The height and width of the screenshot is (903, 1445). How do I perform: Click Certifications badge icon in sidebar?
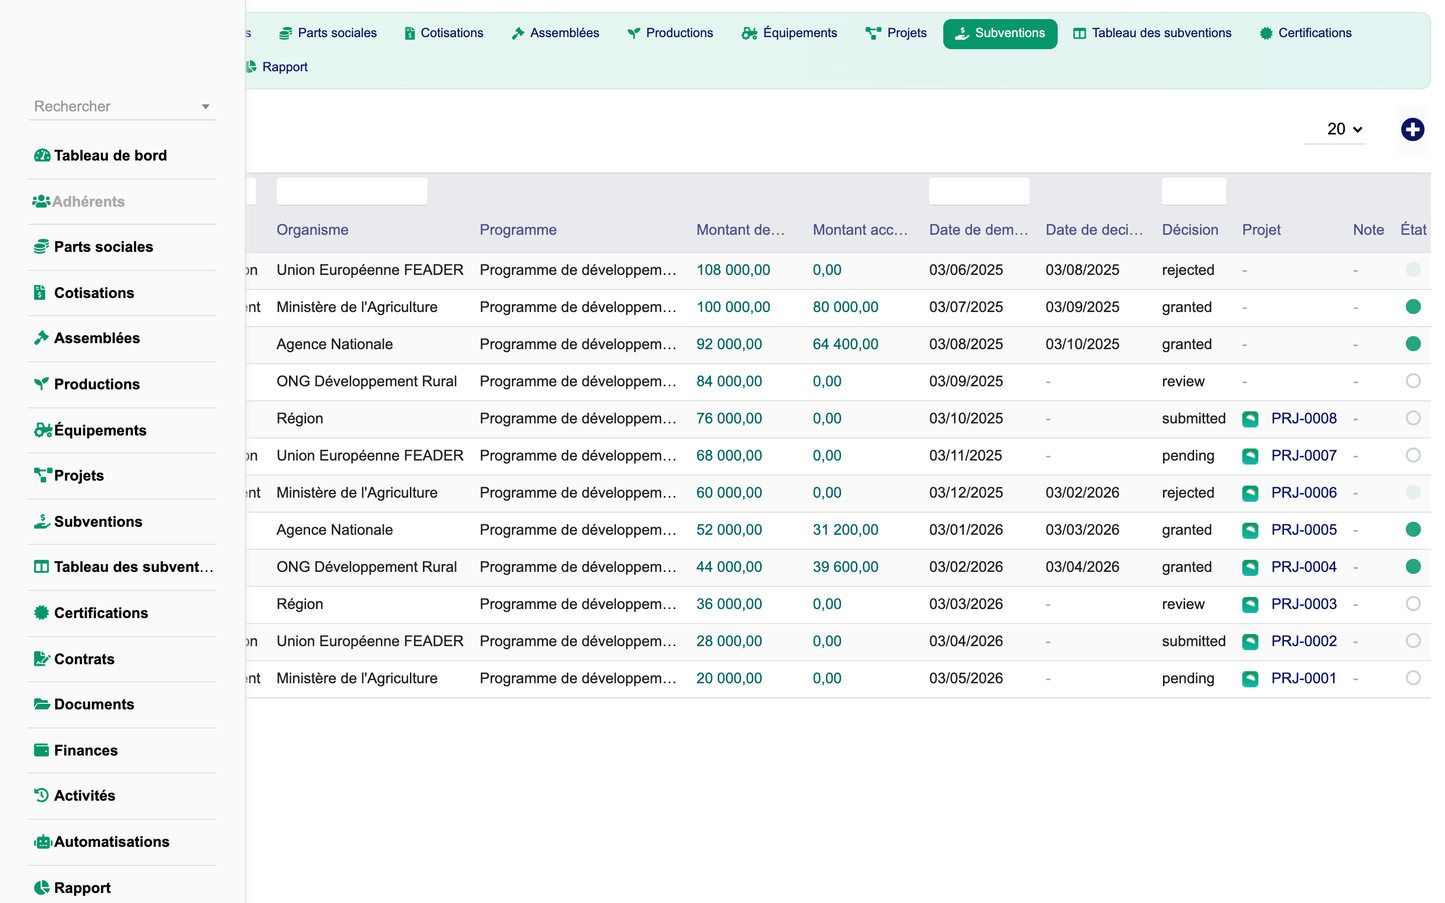(41, 613)
